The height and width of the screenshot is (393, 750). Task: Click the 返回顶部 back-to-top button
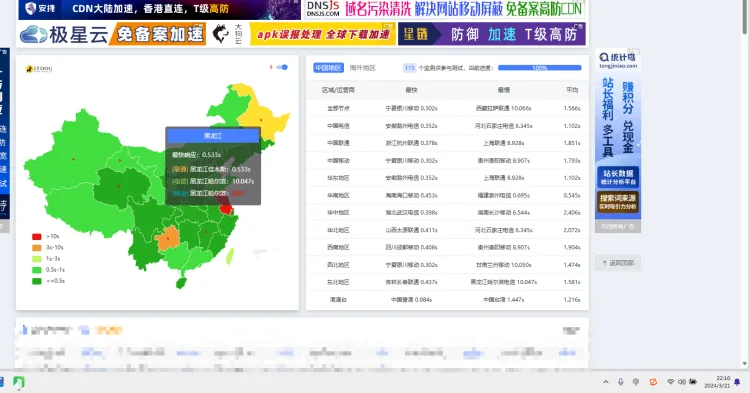click(618, 263)
